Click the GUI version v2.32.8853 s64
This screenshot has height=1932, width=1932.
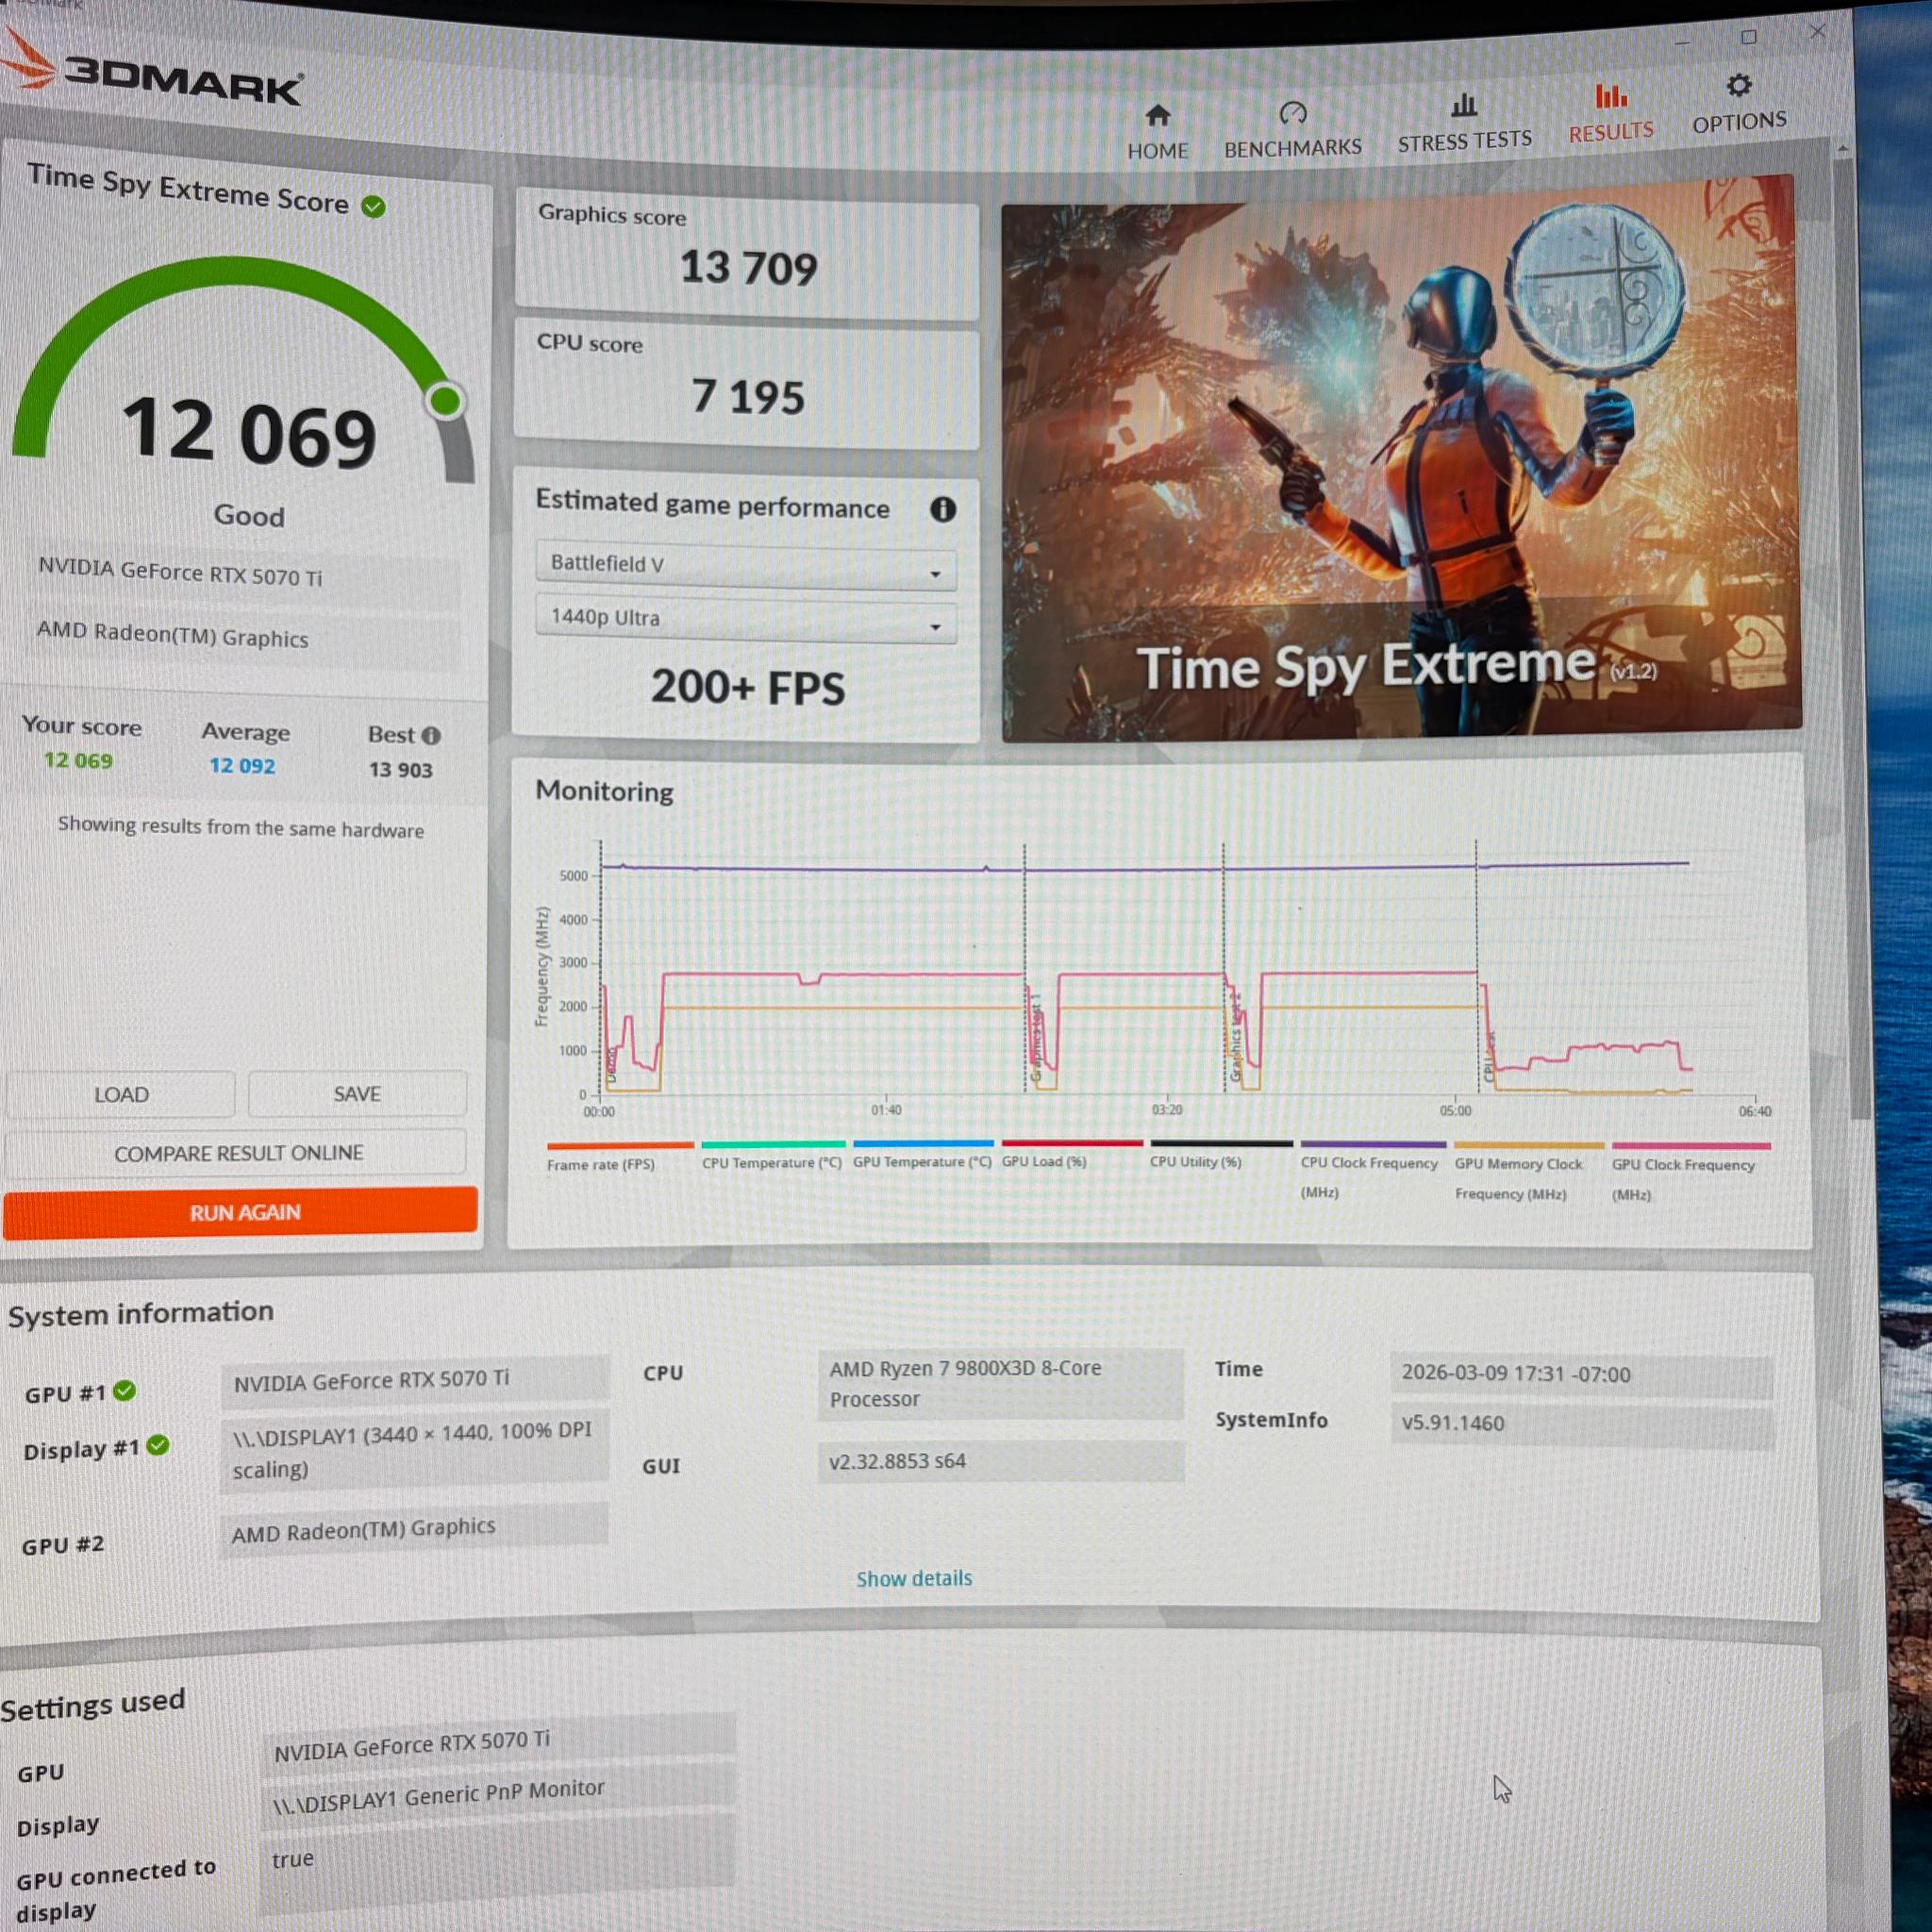[1000, 1461]
